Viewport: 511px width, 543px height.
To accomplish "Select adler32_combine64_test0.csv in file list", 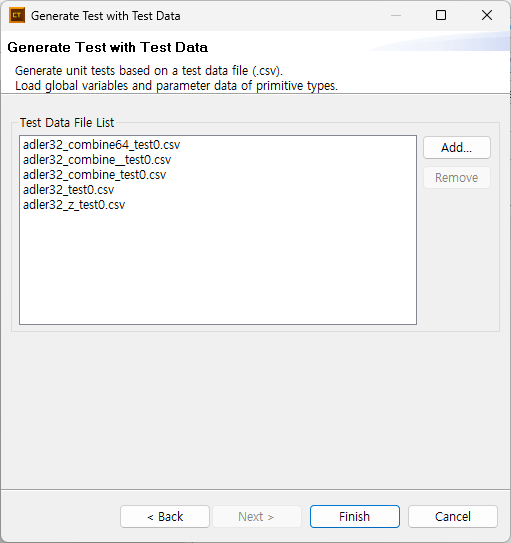I will (x=101, y=144).
